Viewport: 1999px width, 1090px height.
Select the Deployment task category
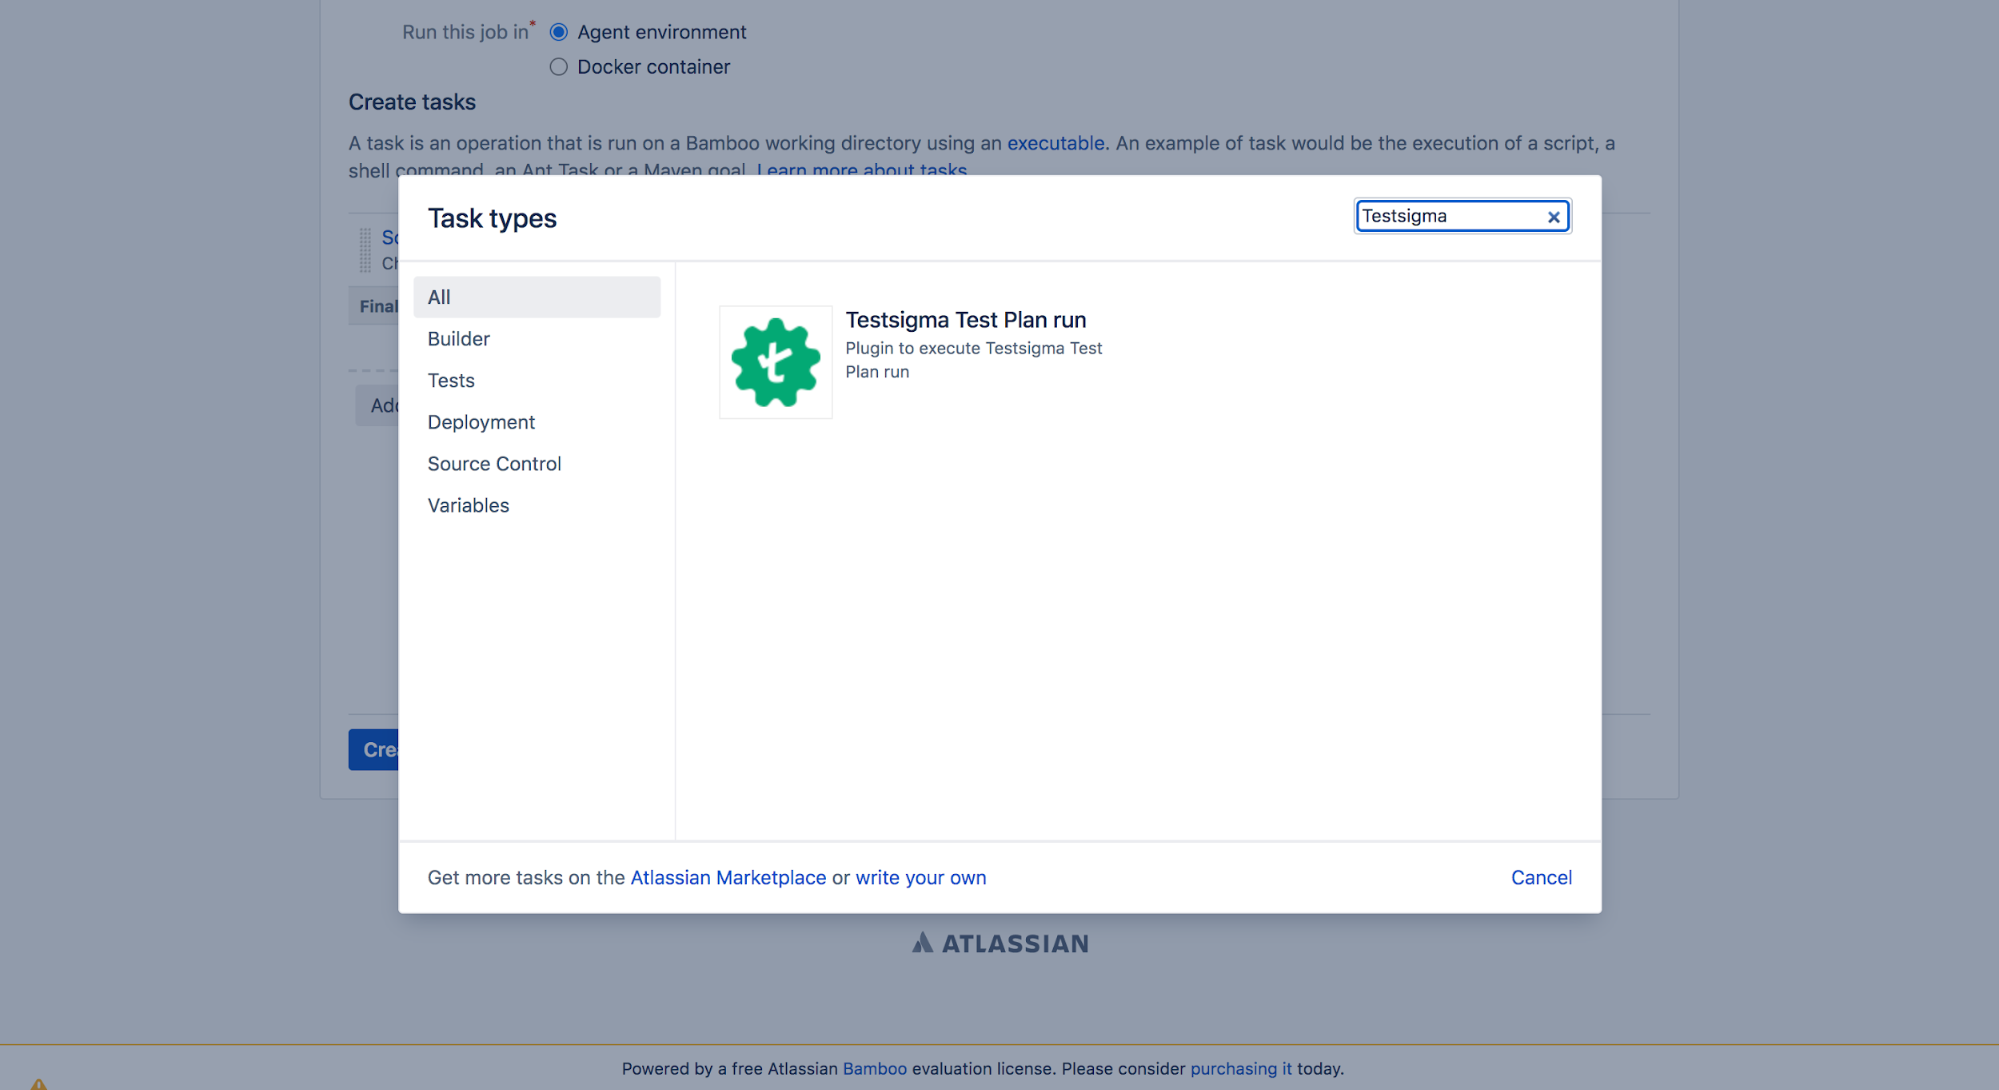pyautogui.click(x=537, y=422)
